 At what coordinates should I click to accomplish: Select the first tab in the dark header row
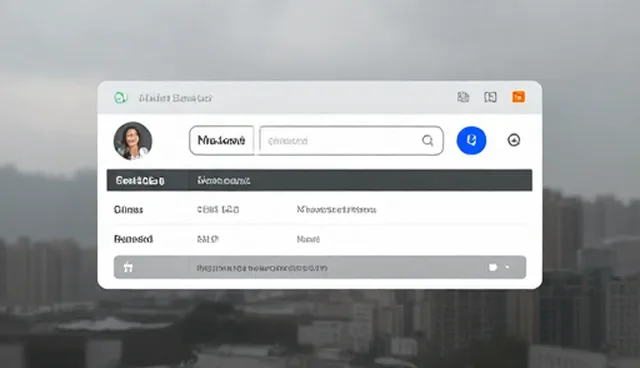[x=140, y=180]
